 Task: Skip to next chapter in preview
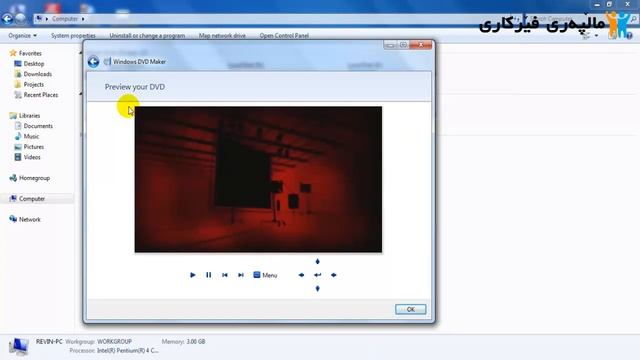click(x=241, y=275)
